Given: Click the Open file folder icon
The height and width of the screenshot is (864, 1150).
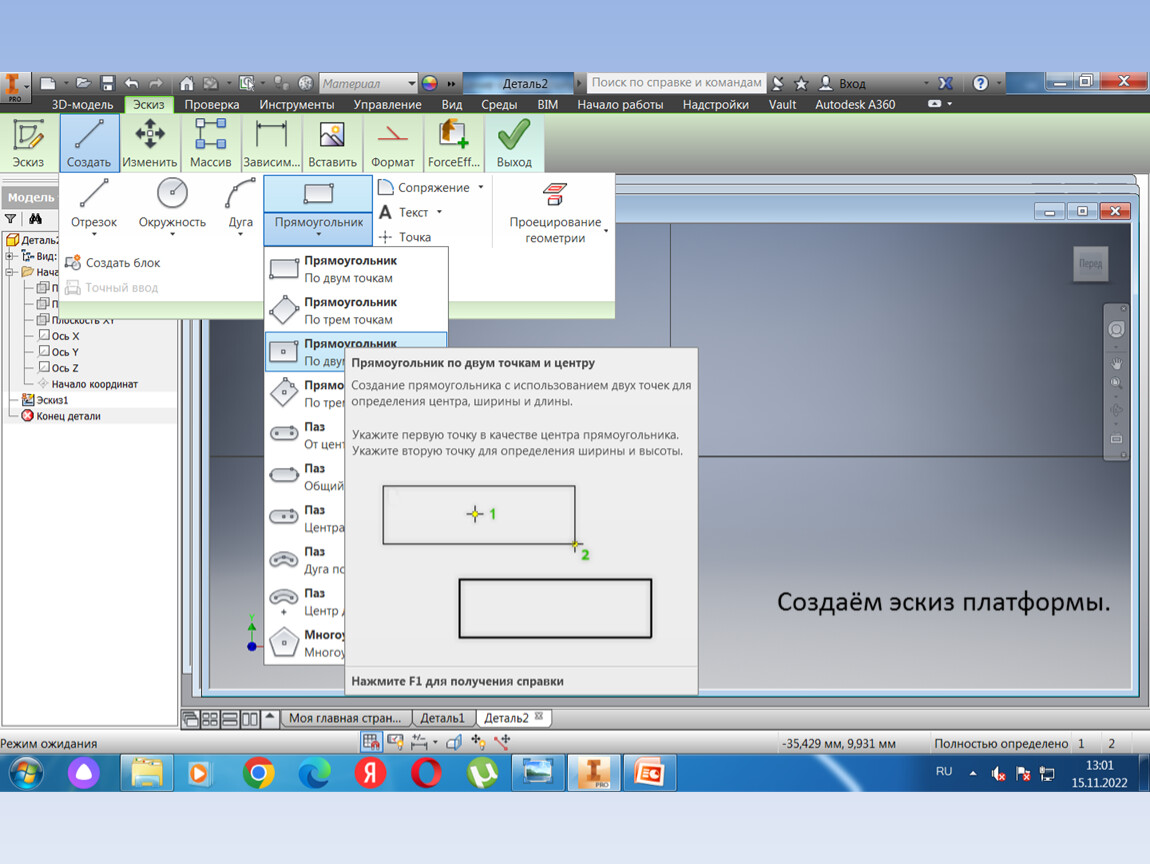Looking at the screenshot, I should tap(83, 84).
